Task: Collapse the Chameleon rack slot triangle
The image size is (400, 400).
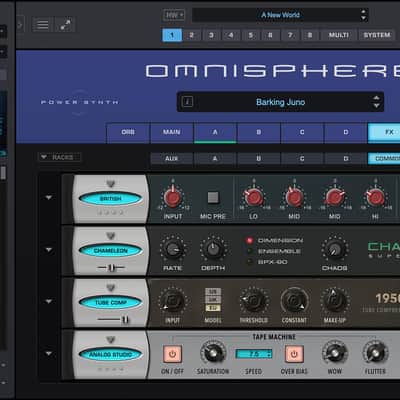Action: tap(49, 250)
